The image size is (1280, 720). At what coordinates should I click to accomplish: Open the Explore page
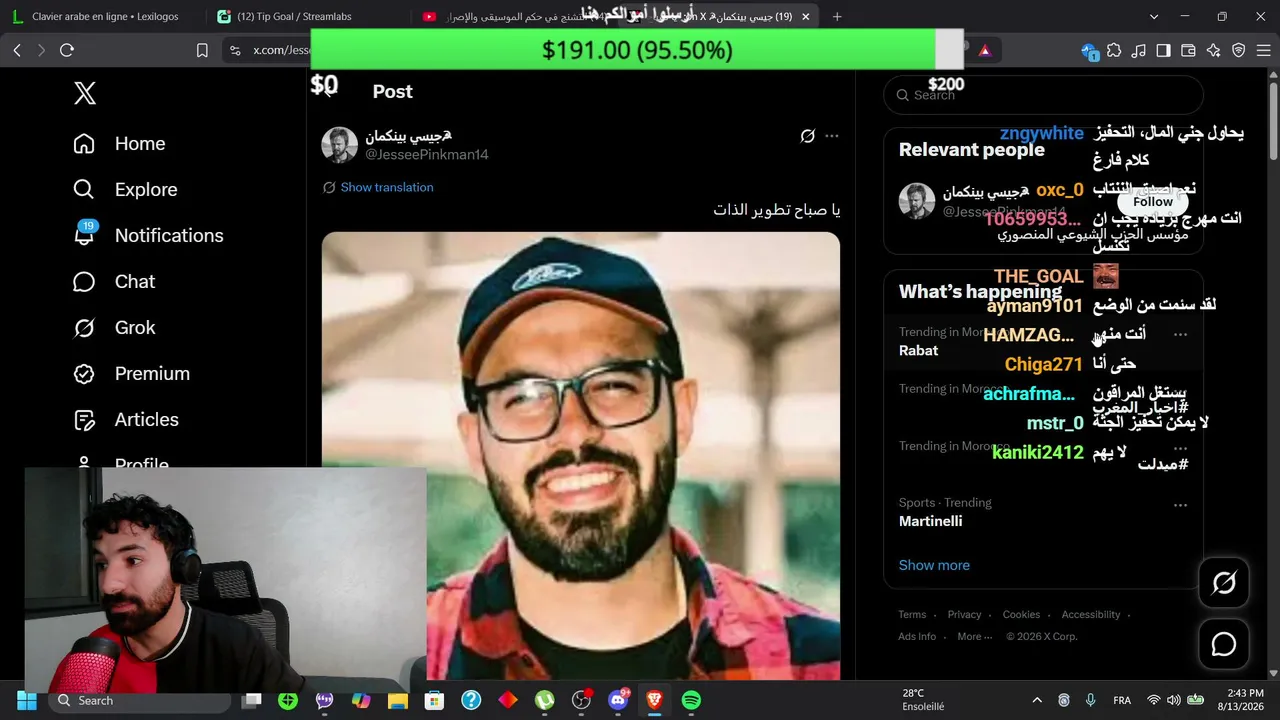tap(125, 190)
